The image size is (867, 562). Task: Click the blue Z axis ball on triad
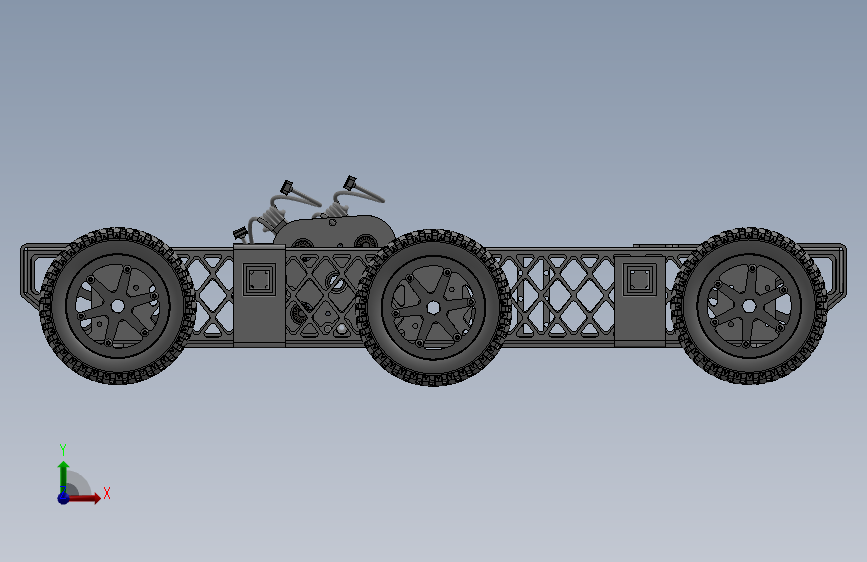coord(63,498)
